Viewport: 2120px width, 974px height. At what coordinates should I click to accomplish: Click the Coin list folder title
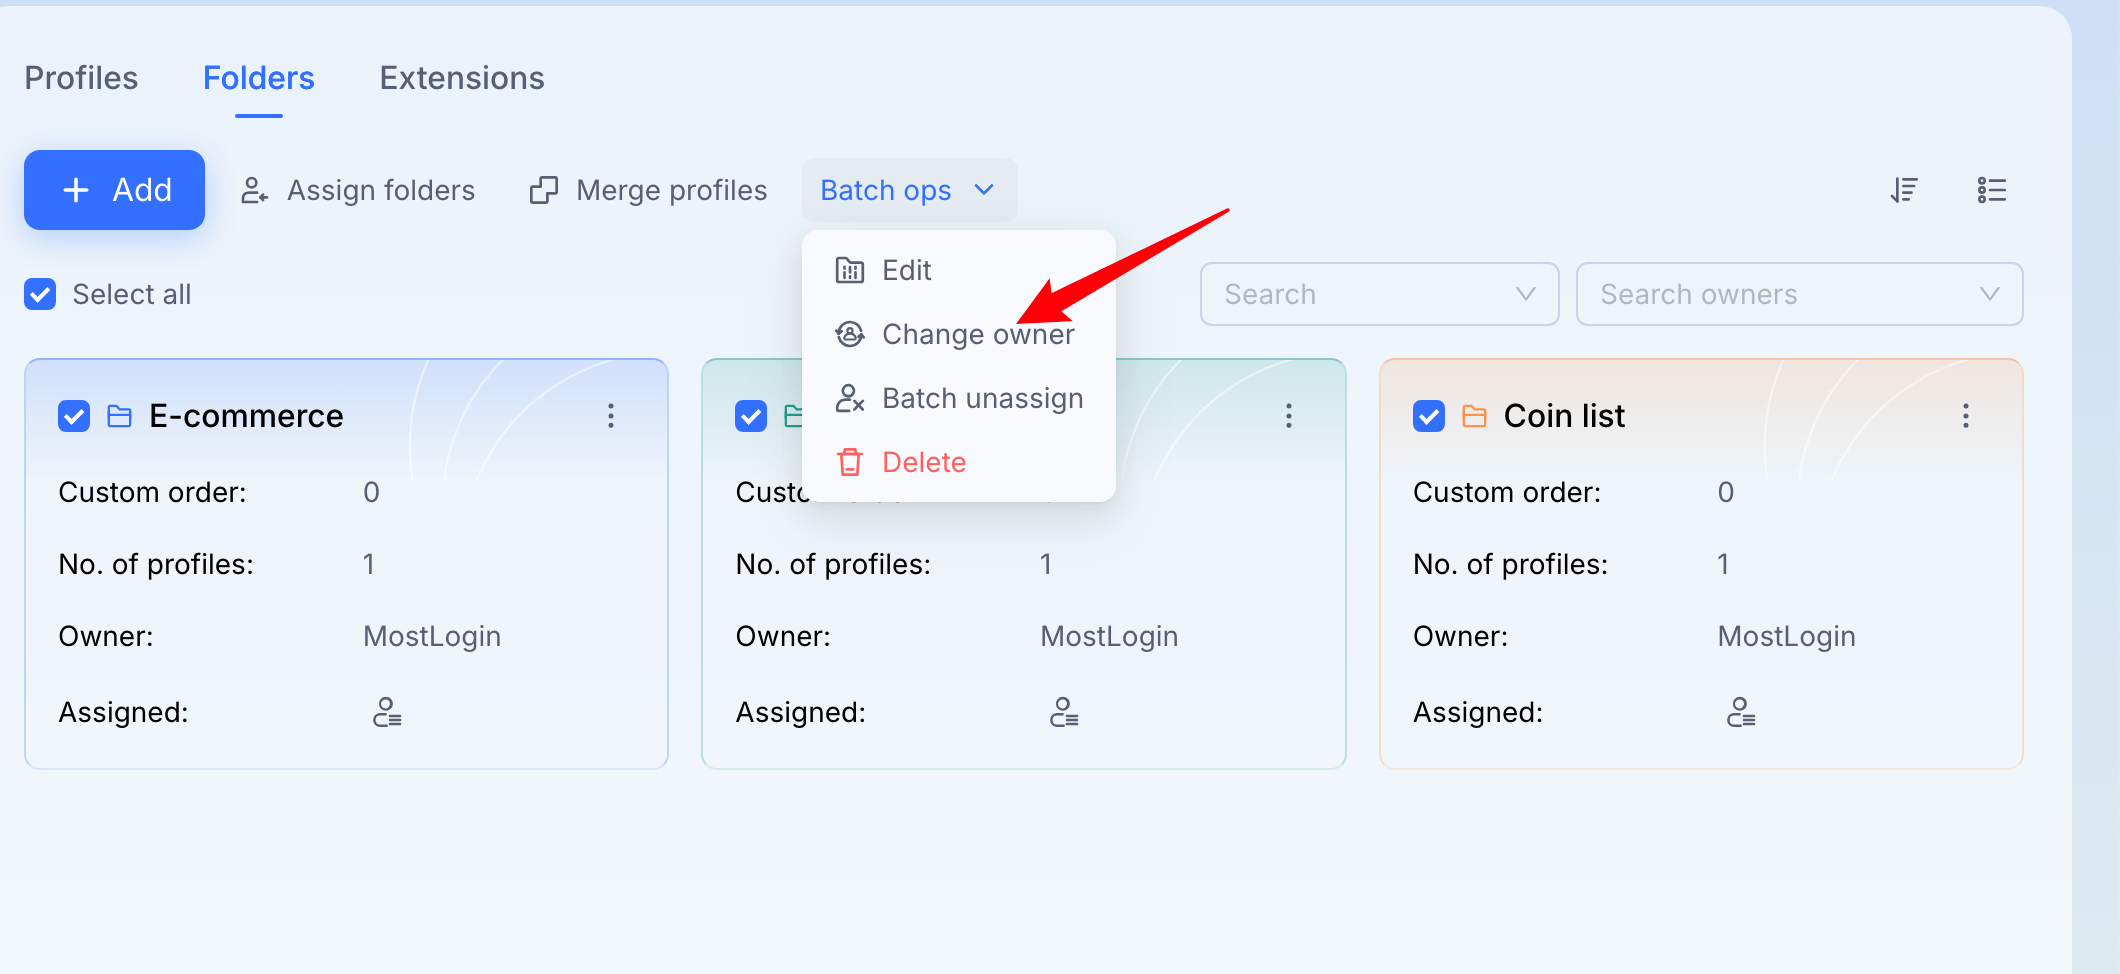click(x=1564, y=416)
